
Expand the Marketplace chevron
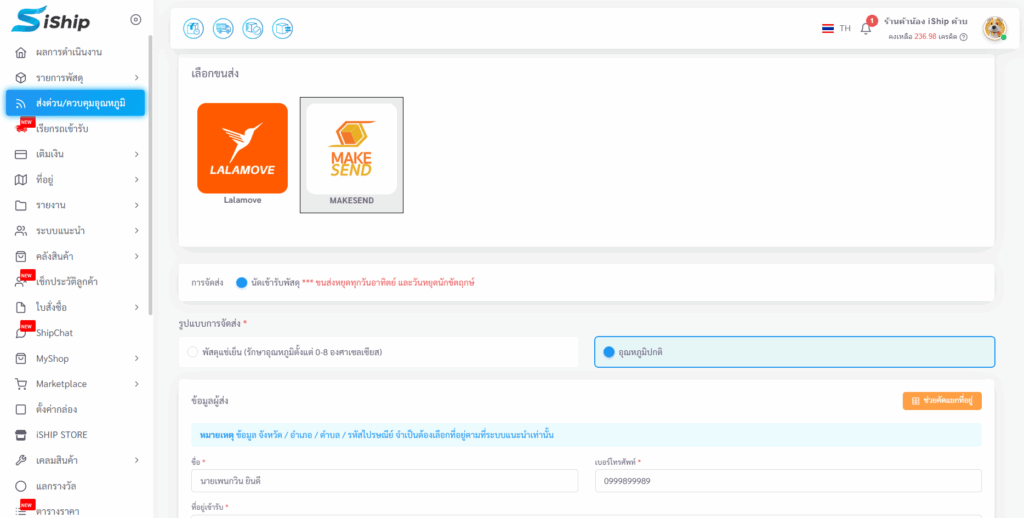click(x=136, y=384)
